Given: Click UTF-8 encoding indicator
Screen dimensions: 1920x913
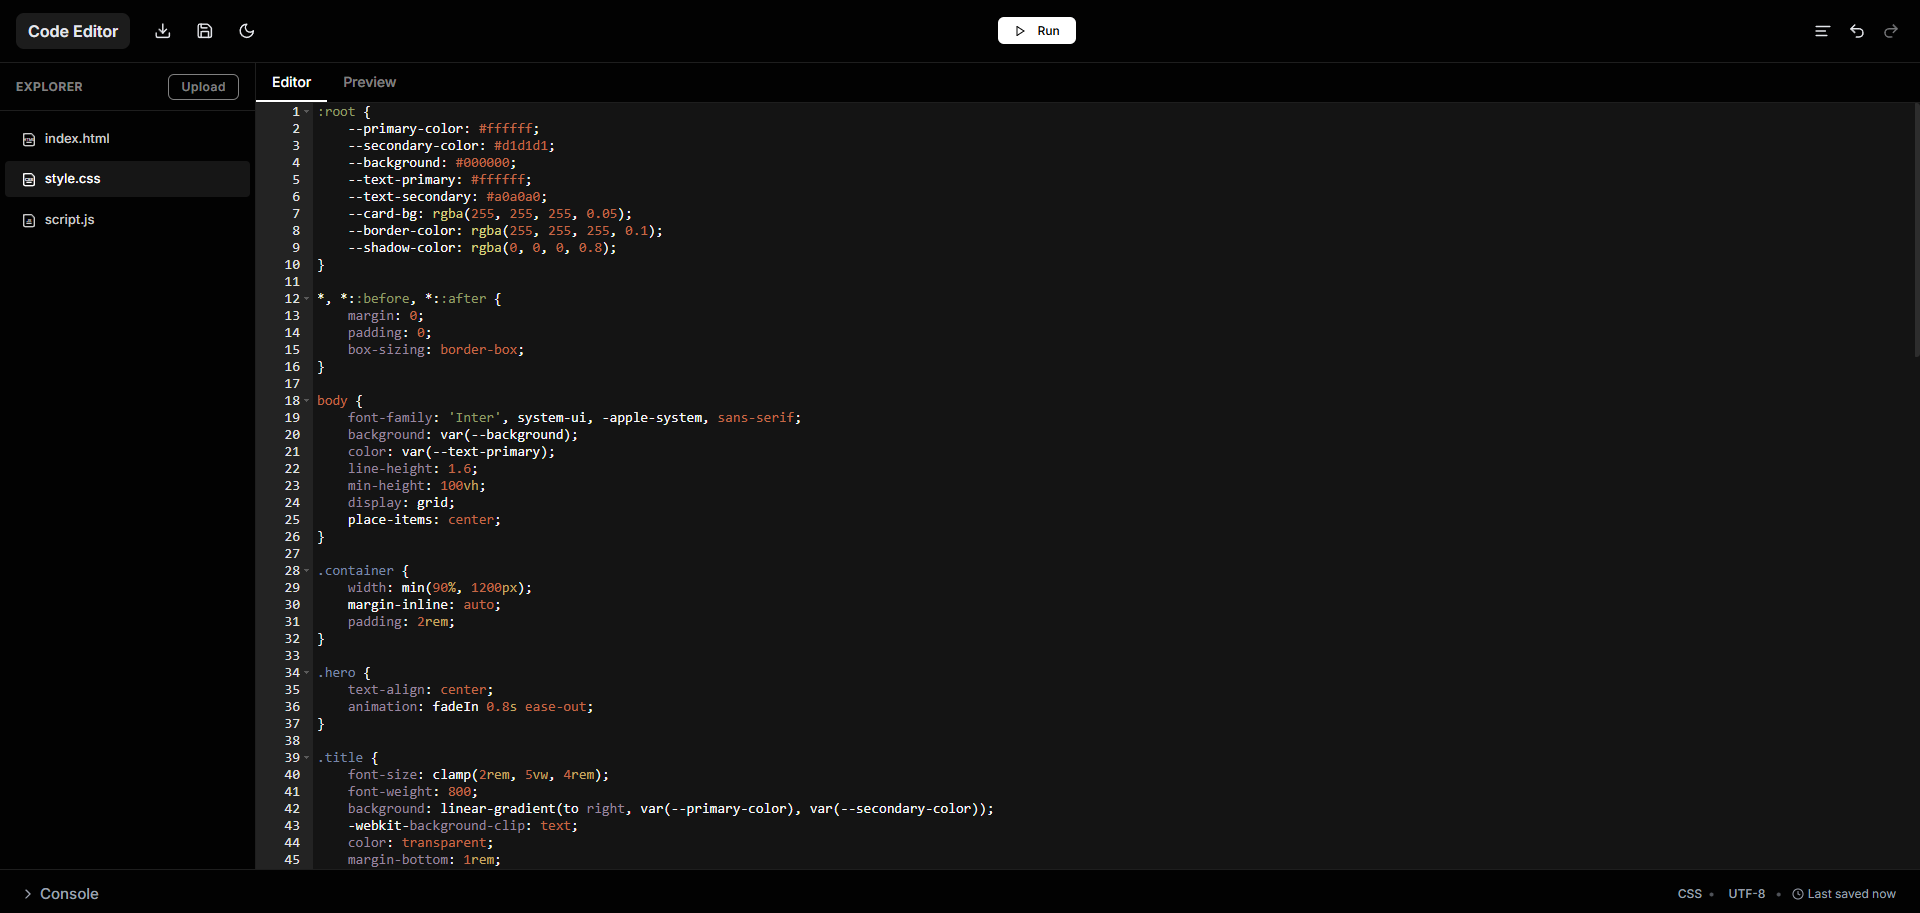Looking at the screenshot, I should pyautogui.click(x=1746, y=894).
